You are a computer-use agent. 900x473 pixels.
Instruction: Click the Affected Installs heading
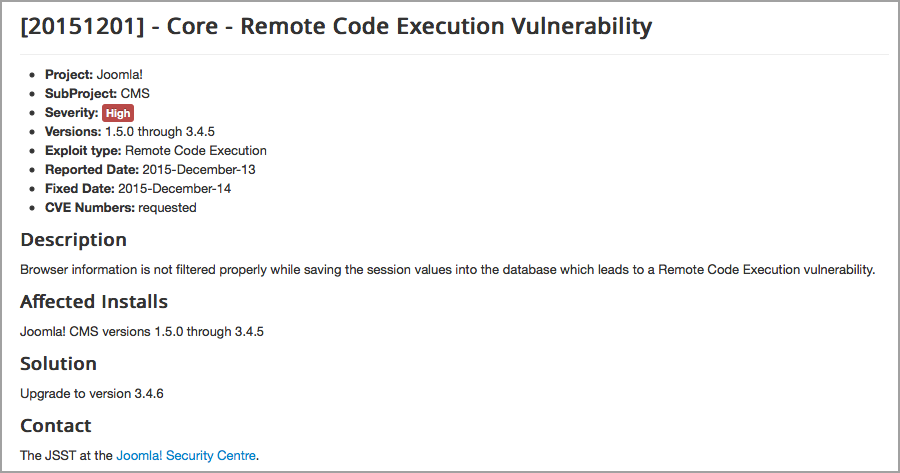coord(94,301)
